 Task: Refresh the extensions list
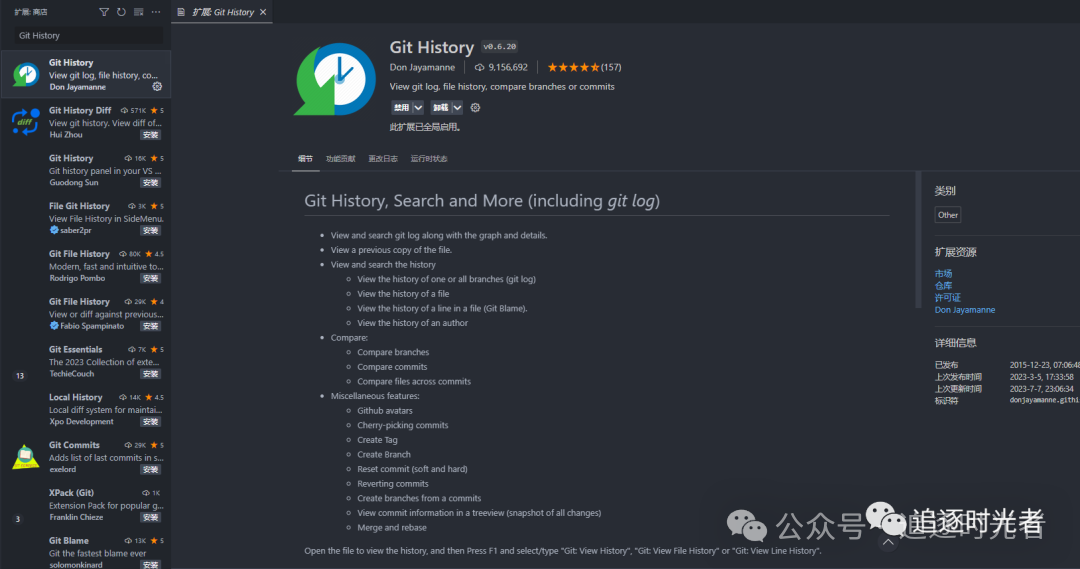[x=121, y=12]
